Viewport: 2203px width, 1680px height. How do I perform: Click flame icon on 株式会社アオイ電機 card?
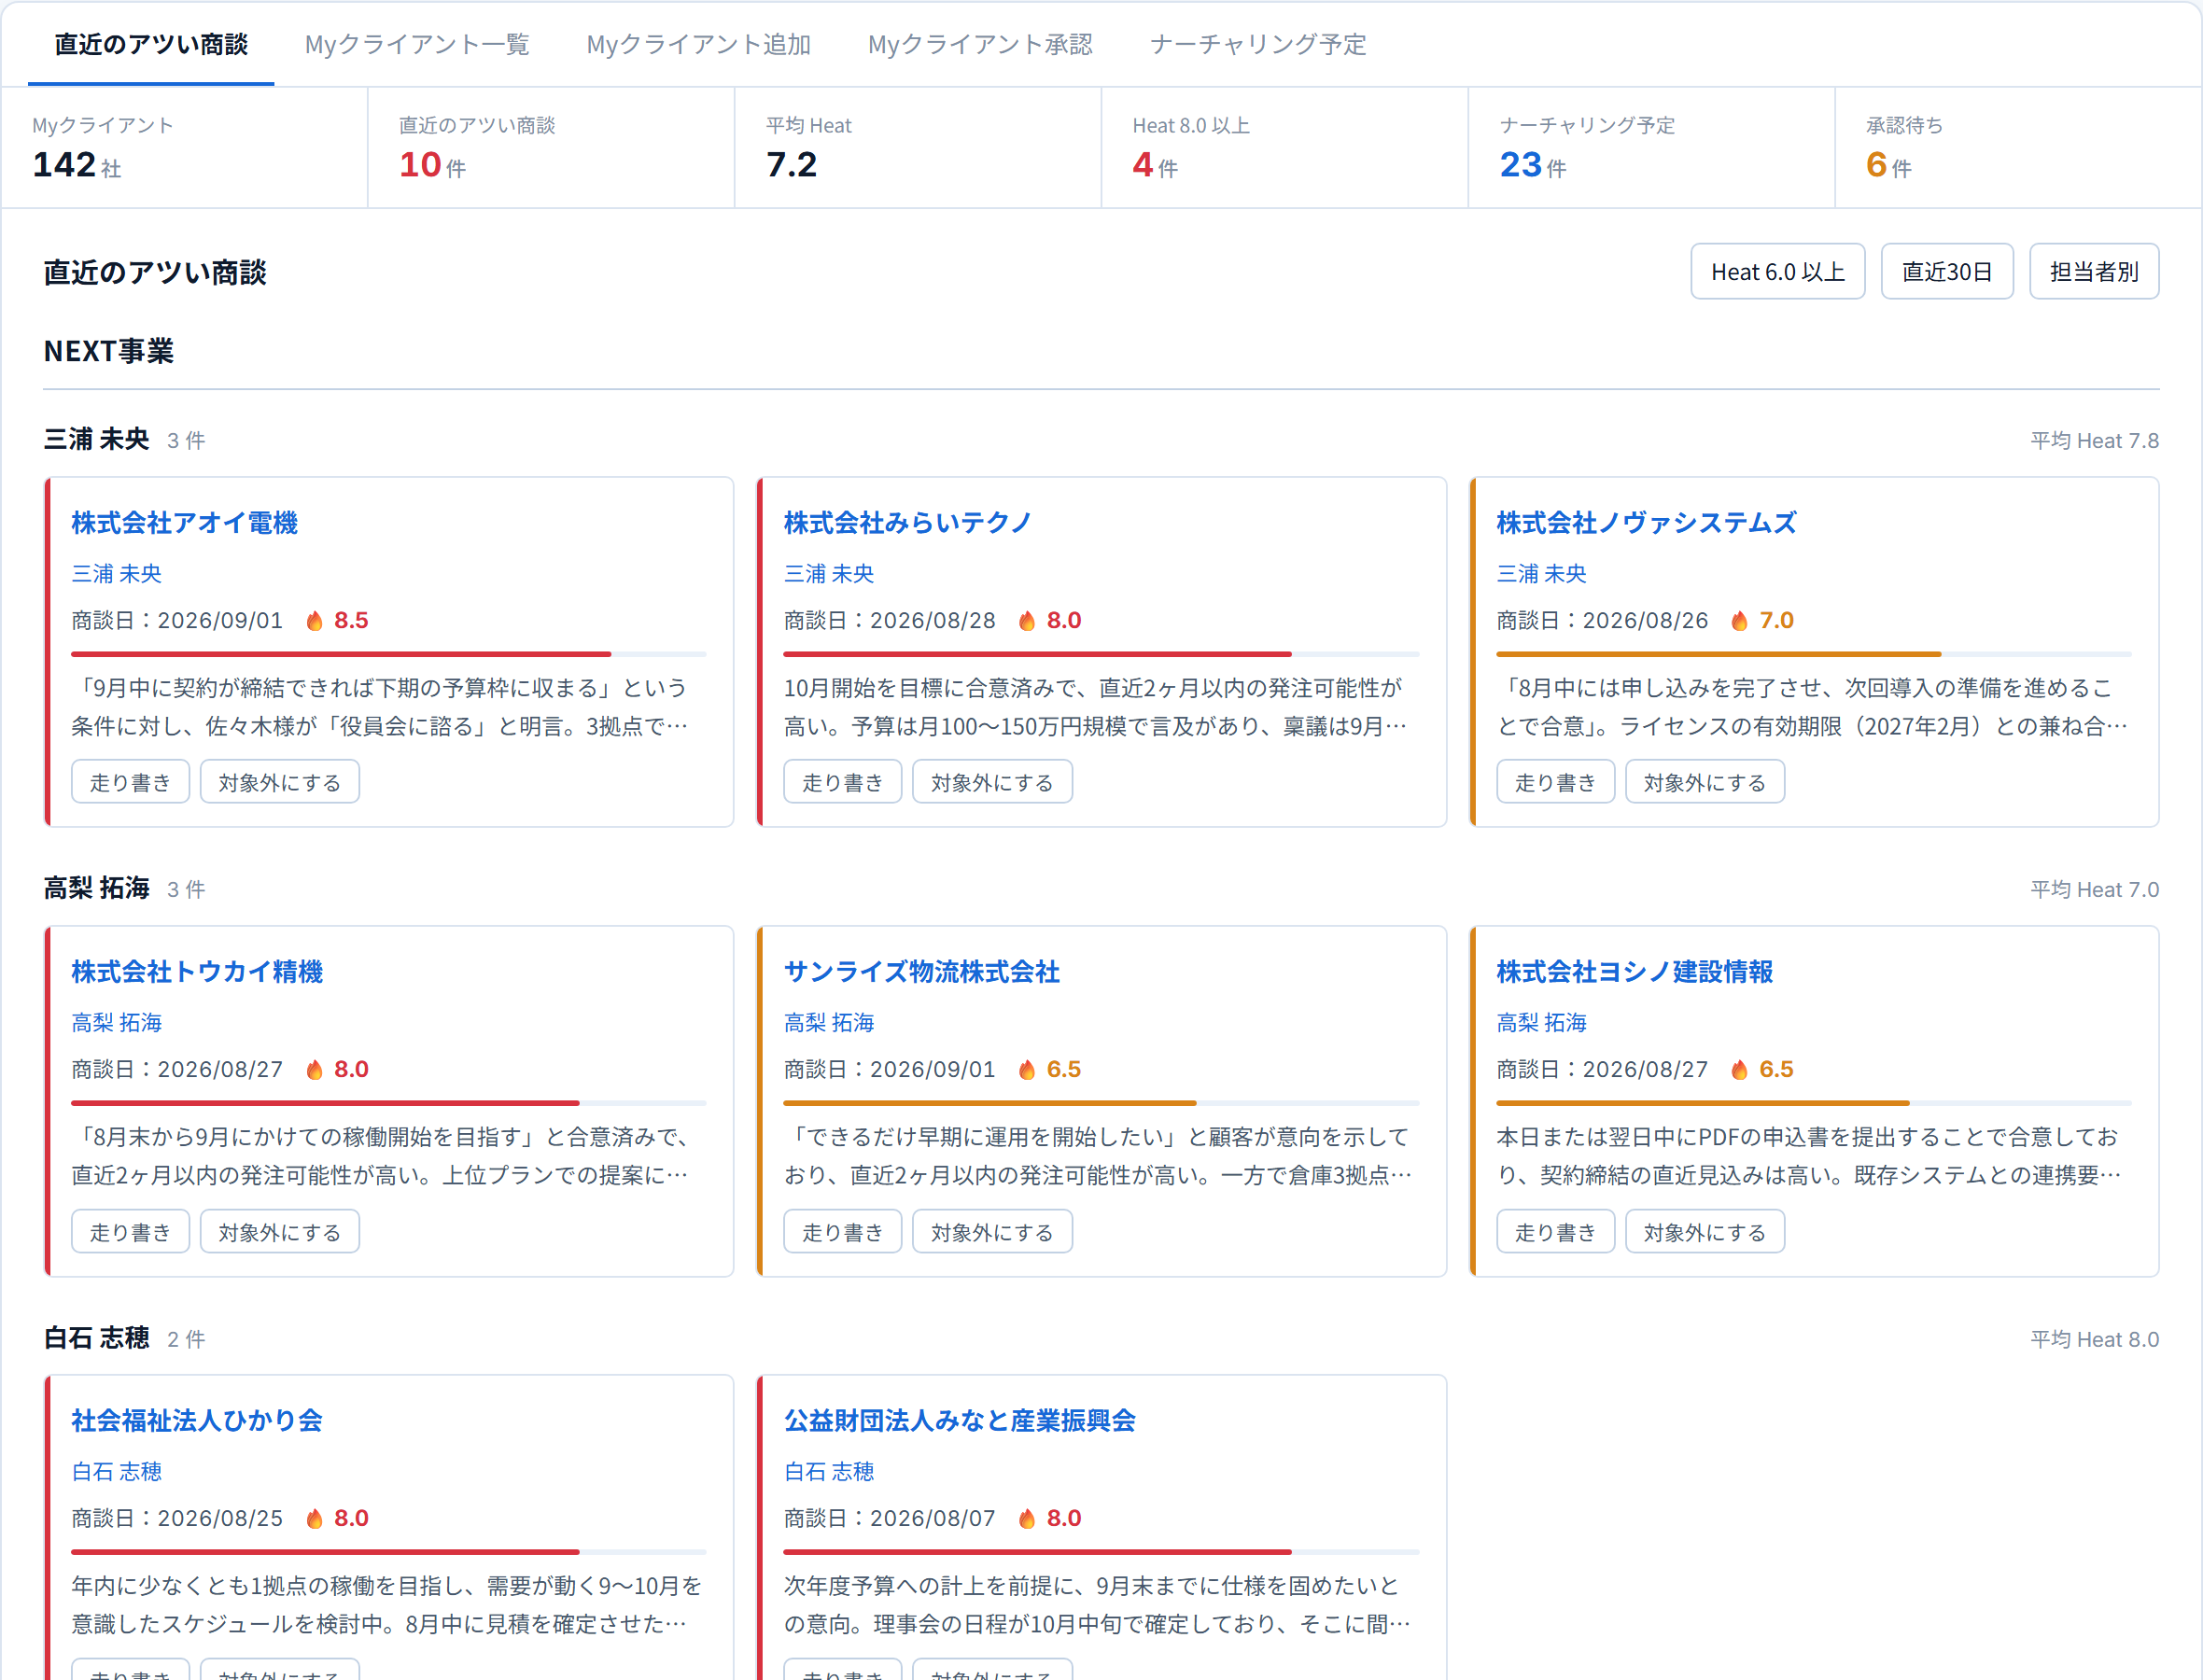(x=315, y=621)
